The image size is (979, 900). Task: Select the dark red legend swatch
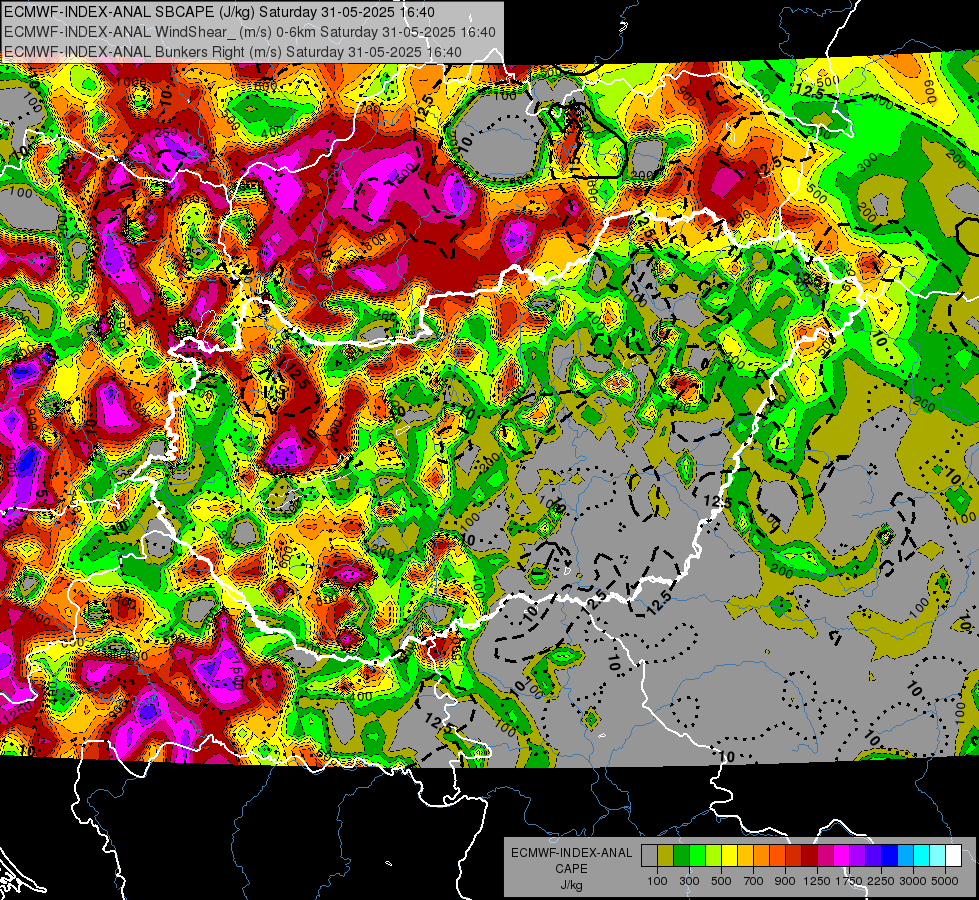810,855
